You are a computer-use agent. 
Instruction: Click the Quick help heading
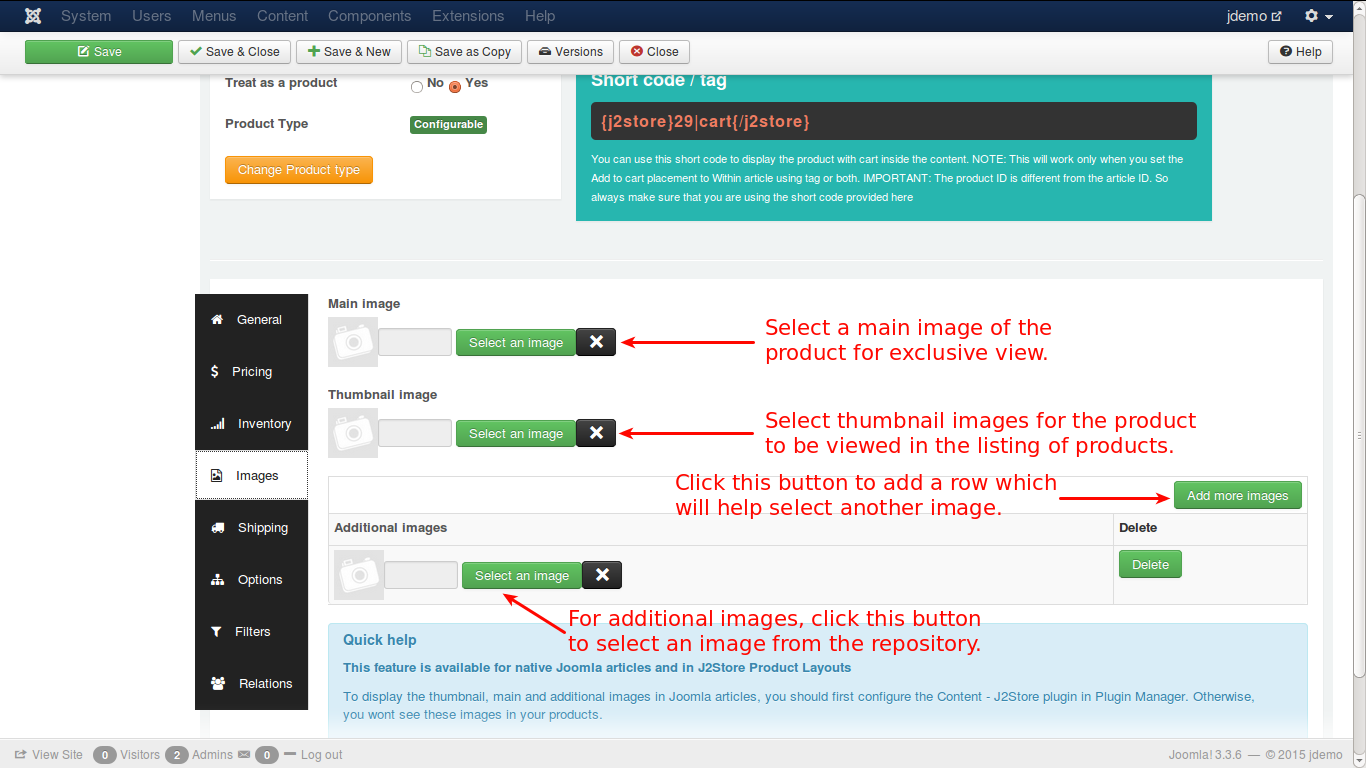click(380, 640)
